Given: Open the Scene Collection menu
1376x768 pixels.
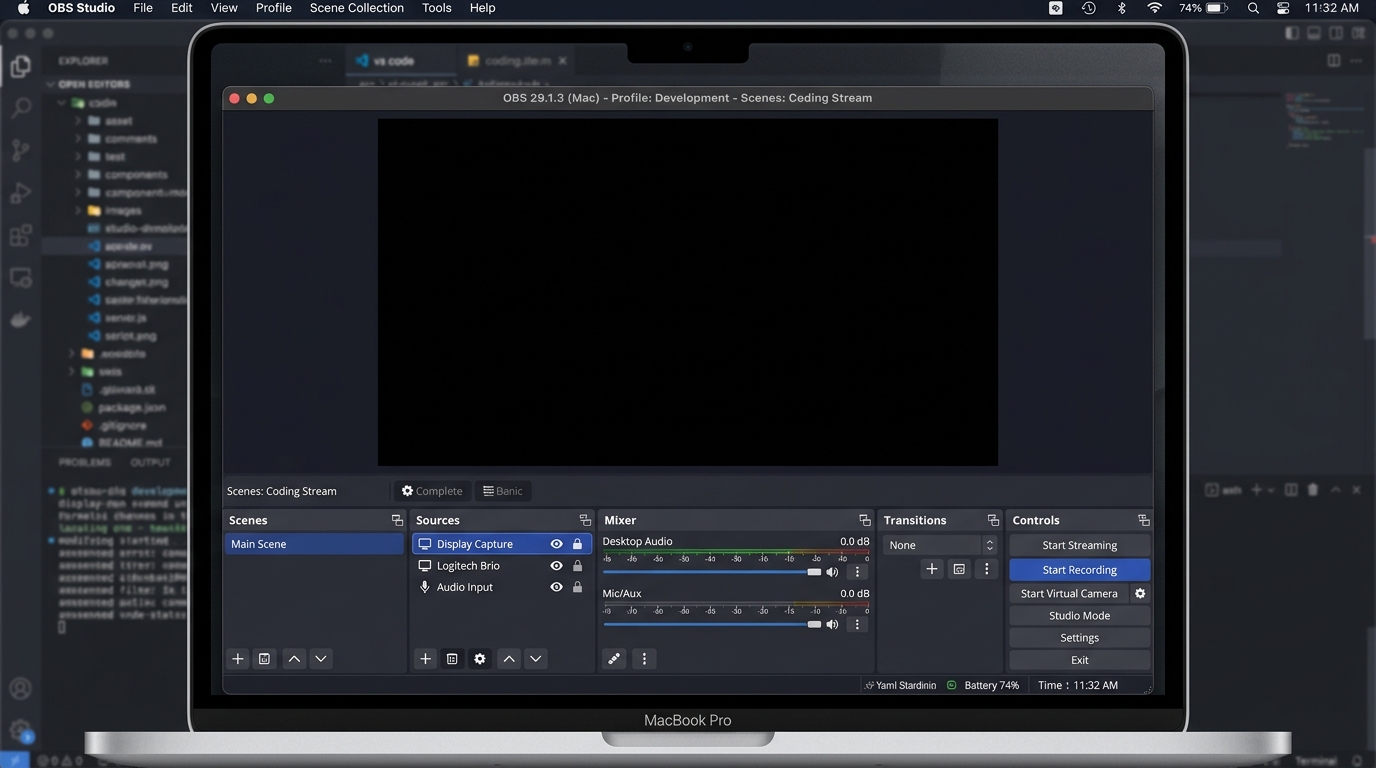Looking at the screenshot, I should click(x=356, y=8).
